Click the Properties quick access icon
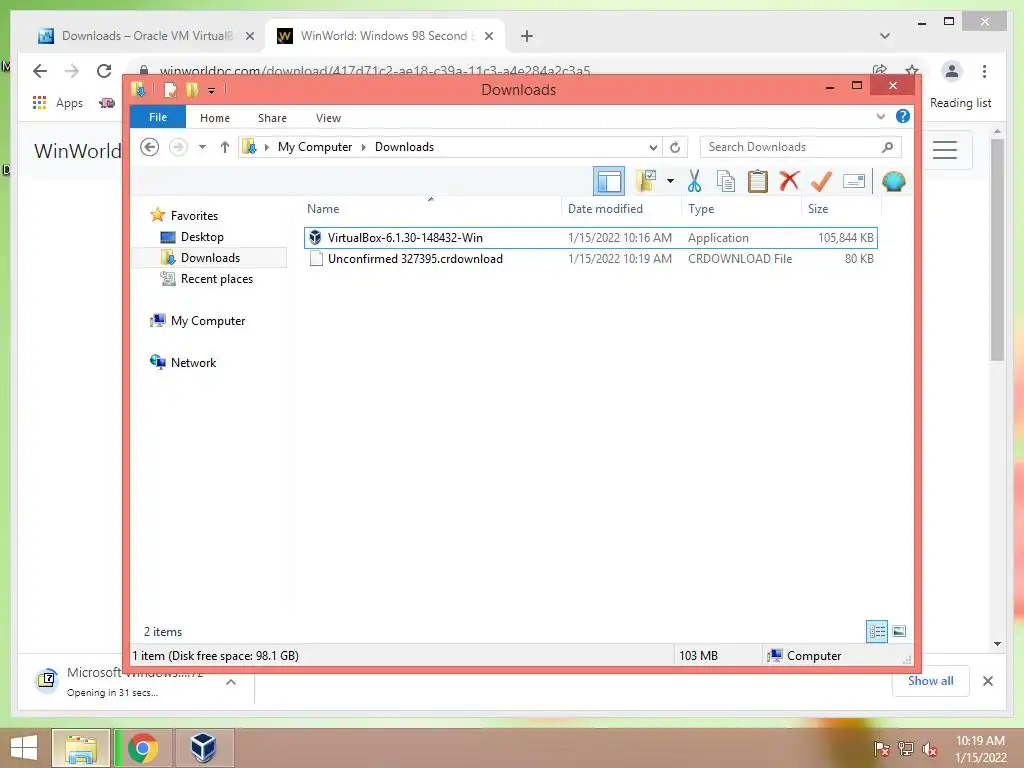Viewport: 1024px width, 768px height. tap(170, 90)
